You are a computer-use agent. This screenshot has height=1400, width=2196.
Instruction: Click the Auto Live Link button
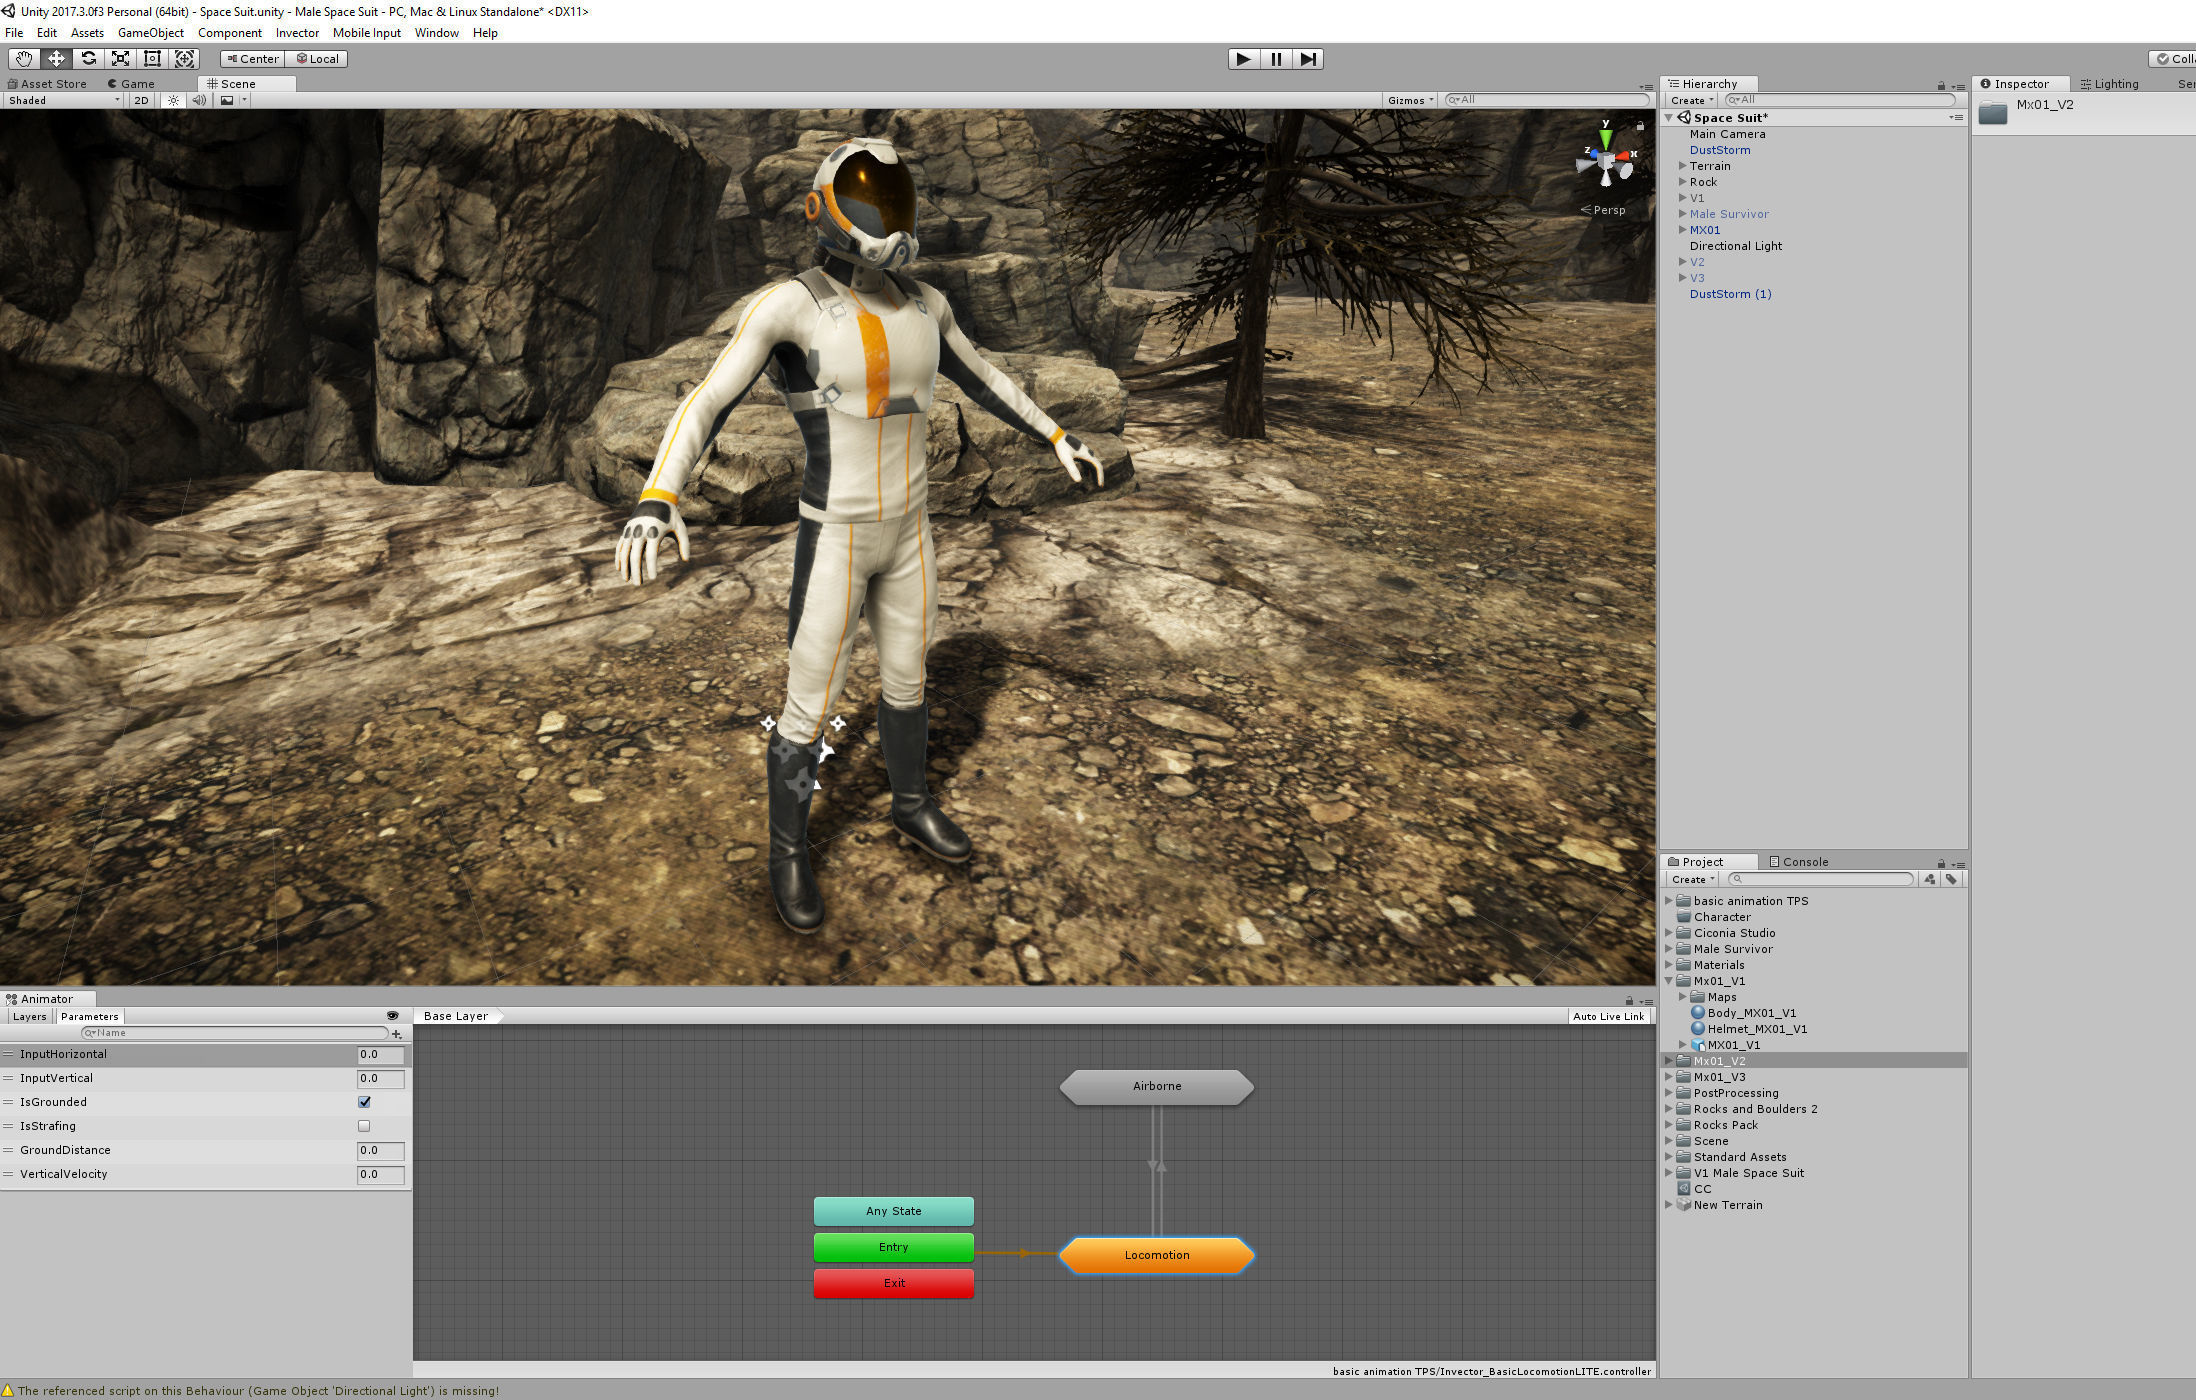(1607, 1016)
